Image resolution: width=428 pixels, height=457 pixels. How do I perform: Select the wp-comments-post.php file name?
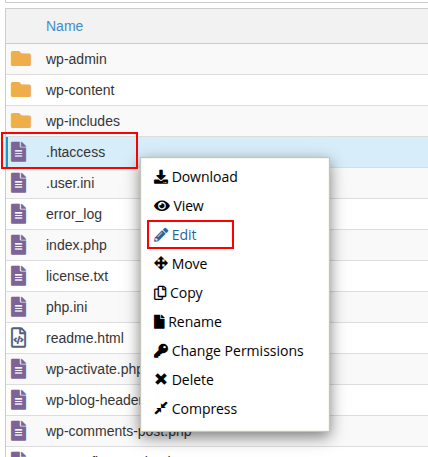(x=119, y=432)
